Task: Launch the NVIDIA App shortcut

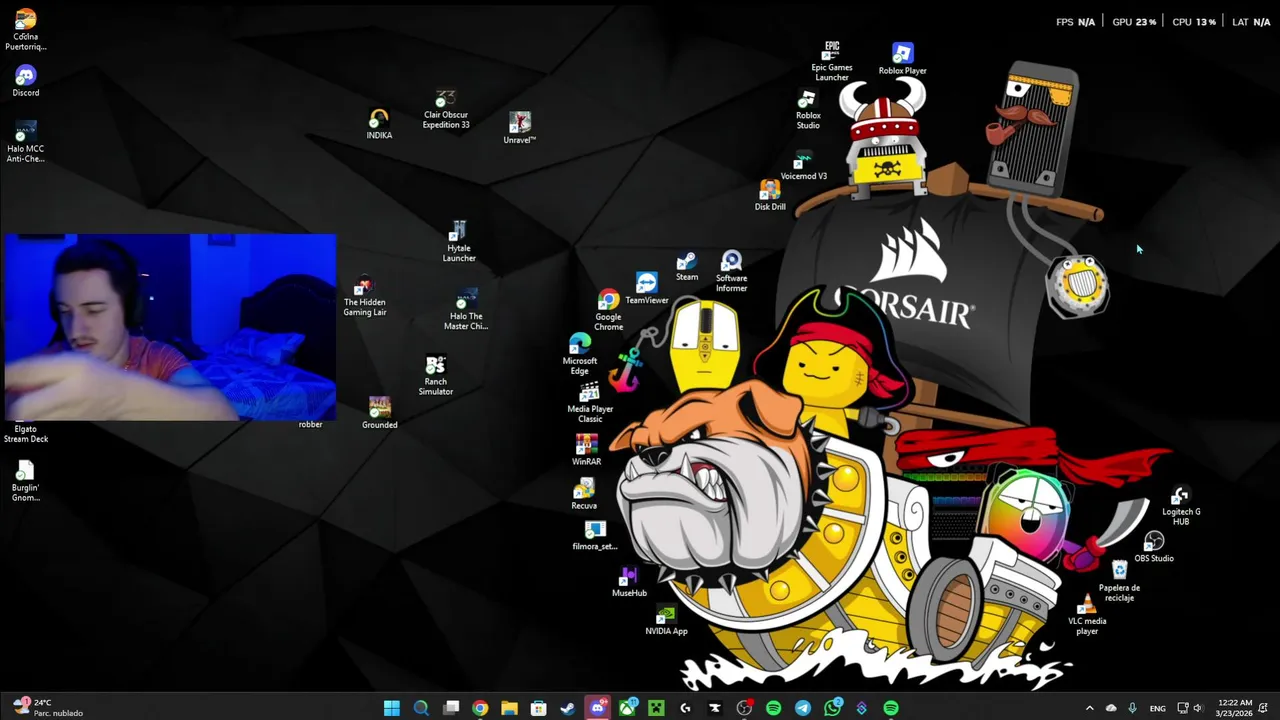Action: (x=666, y=620)
